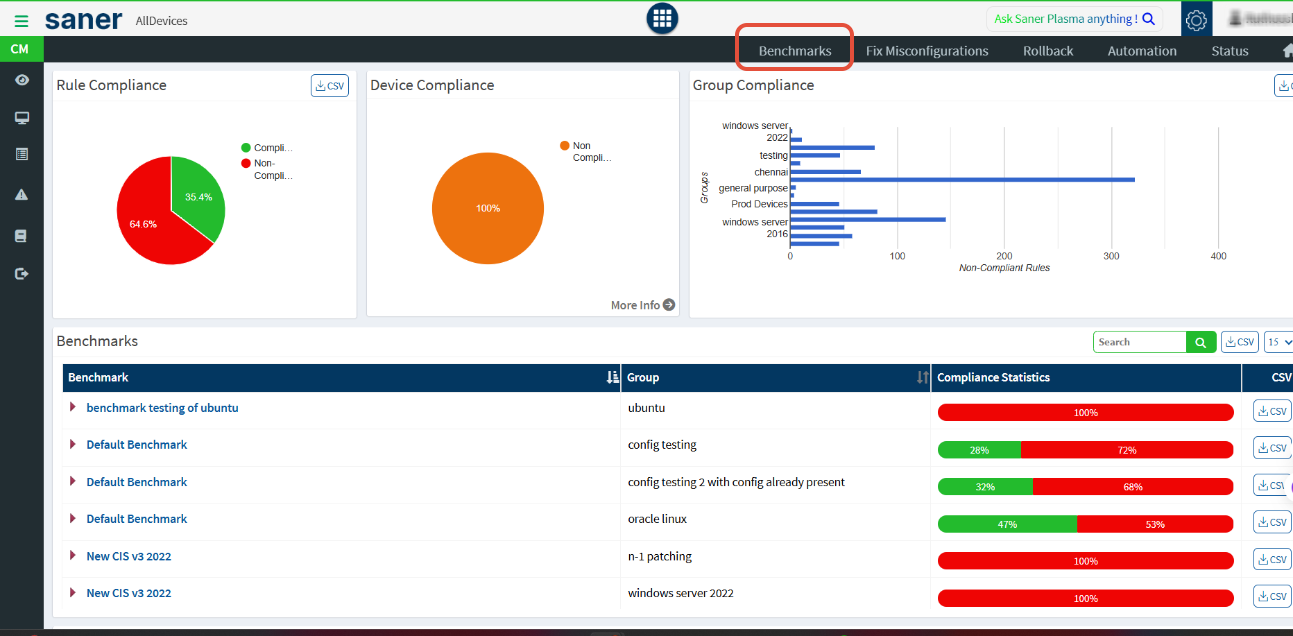Click the More Info arrow in Device Compliance
Screen dimensions: 1293x636
coord(668,305)
